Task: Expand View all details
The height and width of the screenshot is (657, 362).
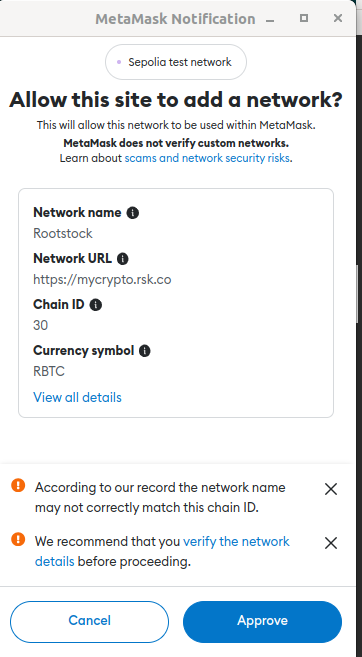Action: 77,397
